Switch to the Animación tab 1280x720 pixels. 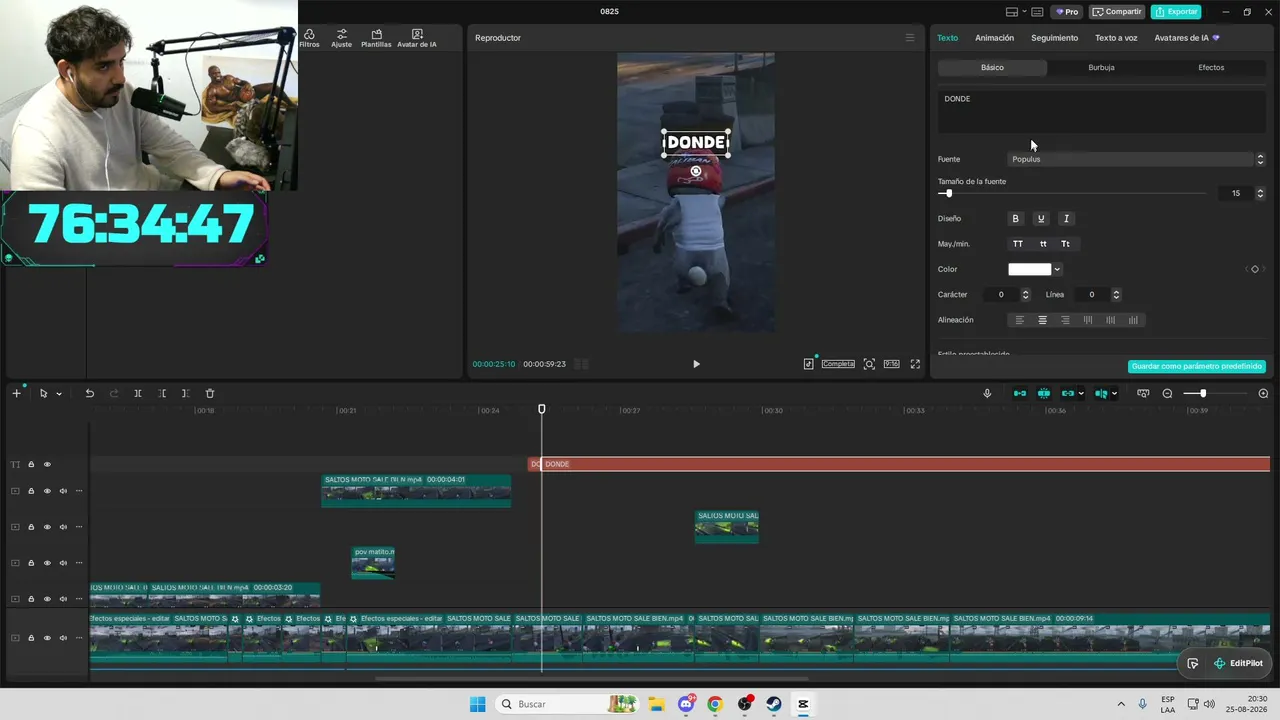point(994,38)
